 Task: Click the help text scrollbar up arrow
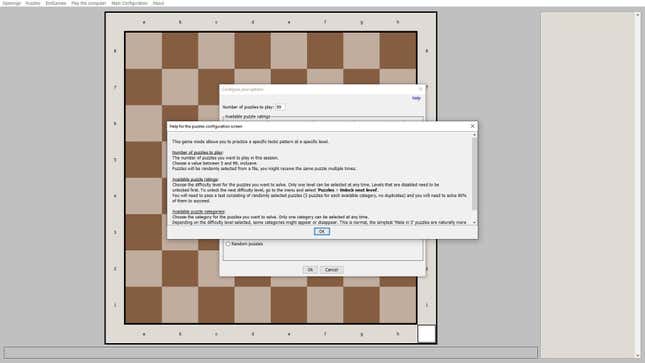[x=474, y=135]
